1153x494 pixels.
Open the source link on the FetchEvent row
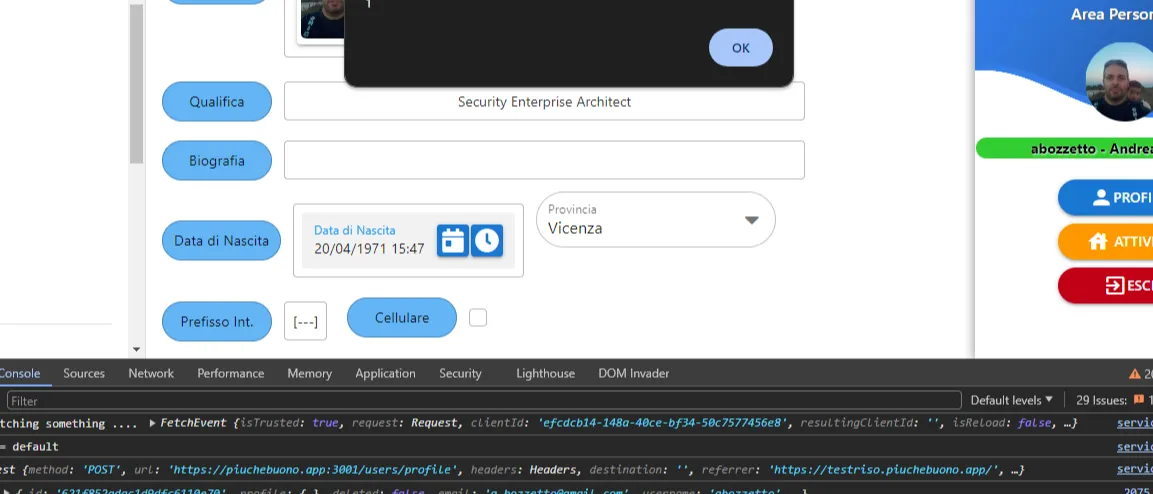(1135, 423)
